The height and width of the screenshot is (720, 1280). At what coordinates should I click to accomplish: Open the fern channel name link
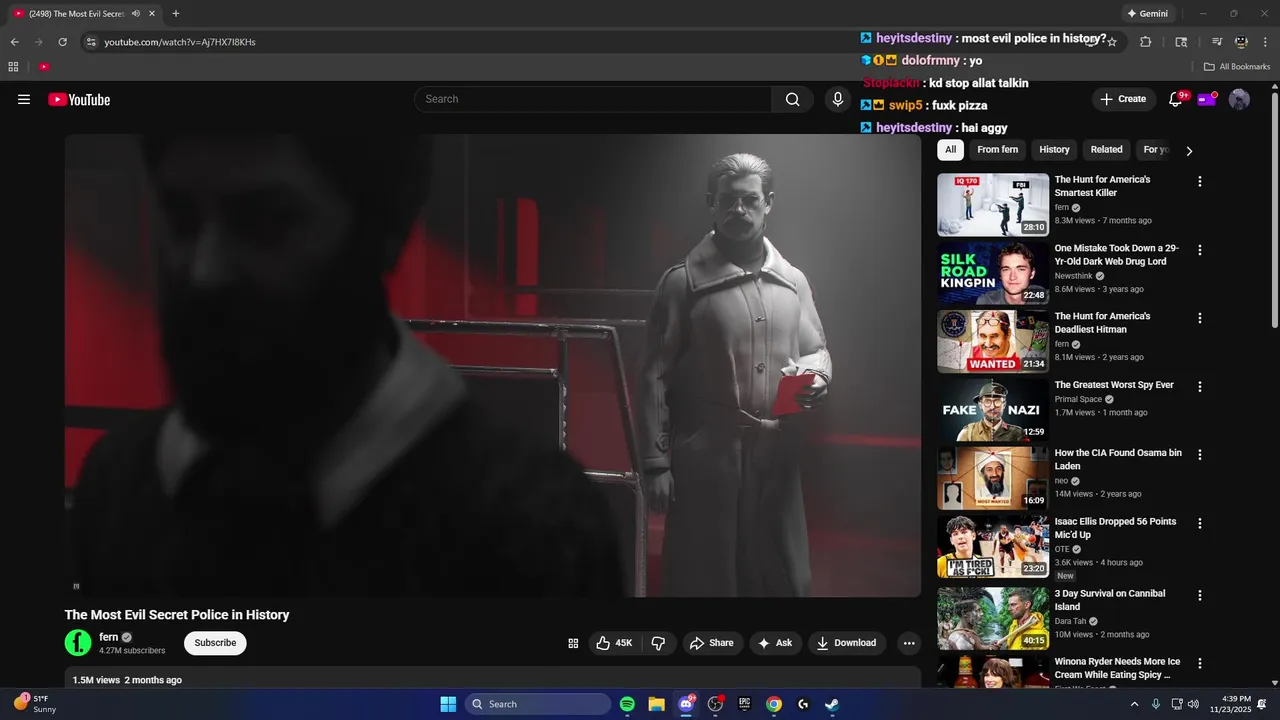(109, 637)
